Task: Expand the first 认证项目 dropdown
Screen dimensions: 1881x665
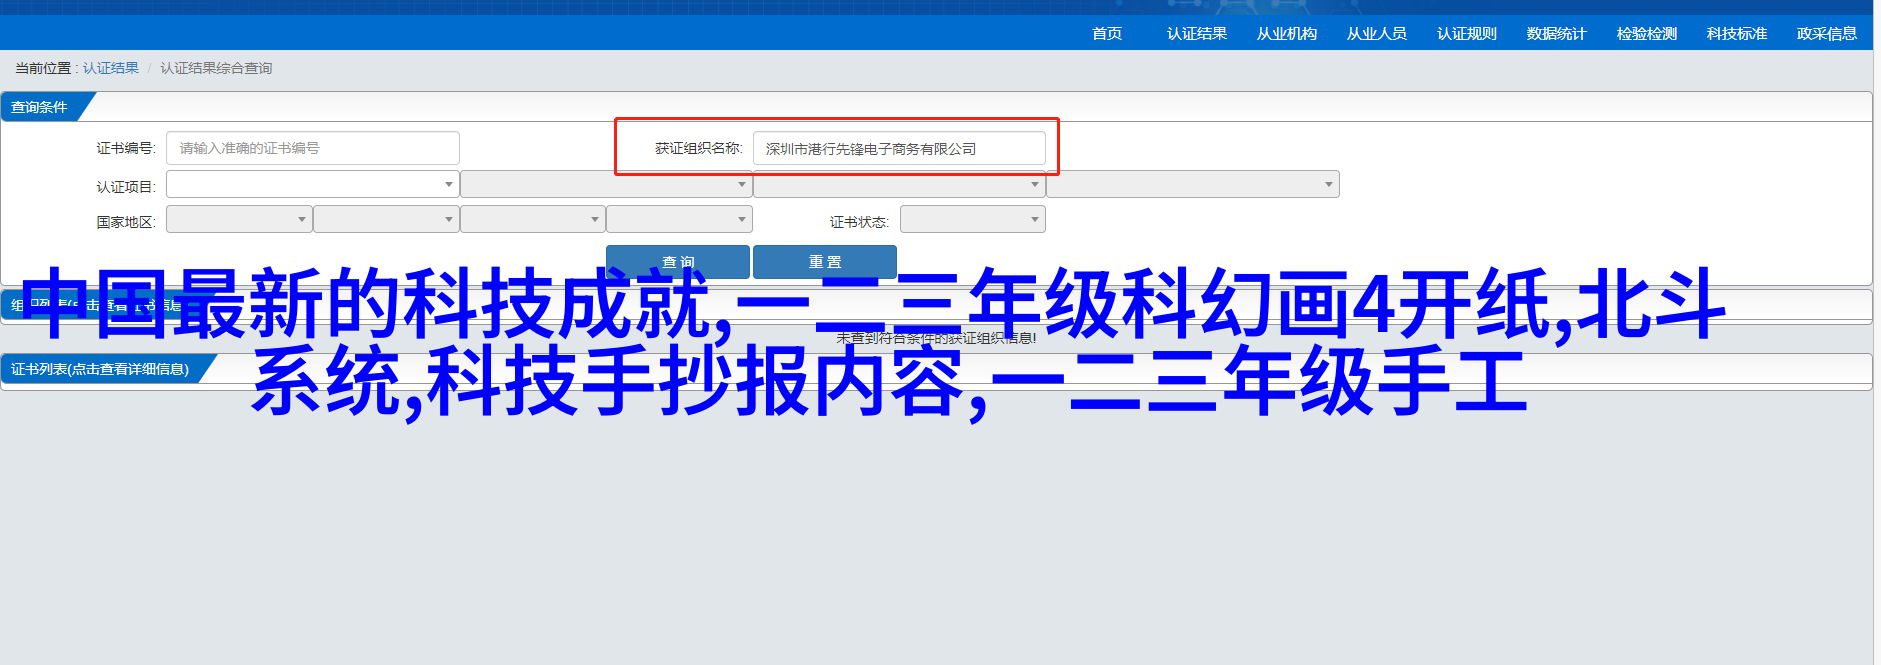Action: tap(312, 185)
